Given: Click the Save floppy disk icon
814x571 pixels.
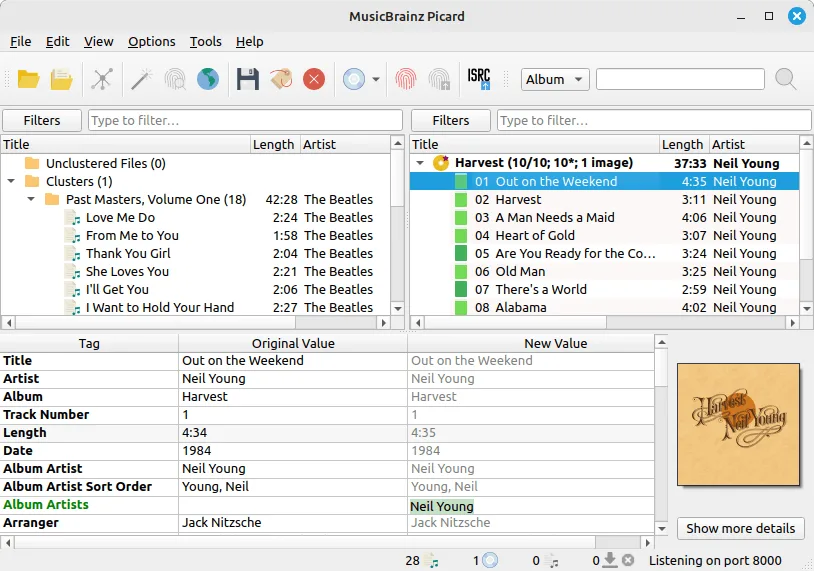Looking at the screenshot, I should [248, 79].
